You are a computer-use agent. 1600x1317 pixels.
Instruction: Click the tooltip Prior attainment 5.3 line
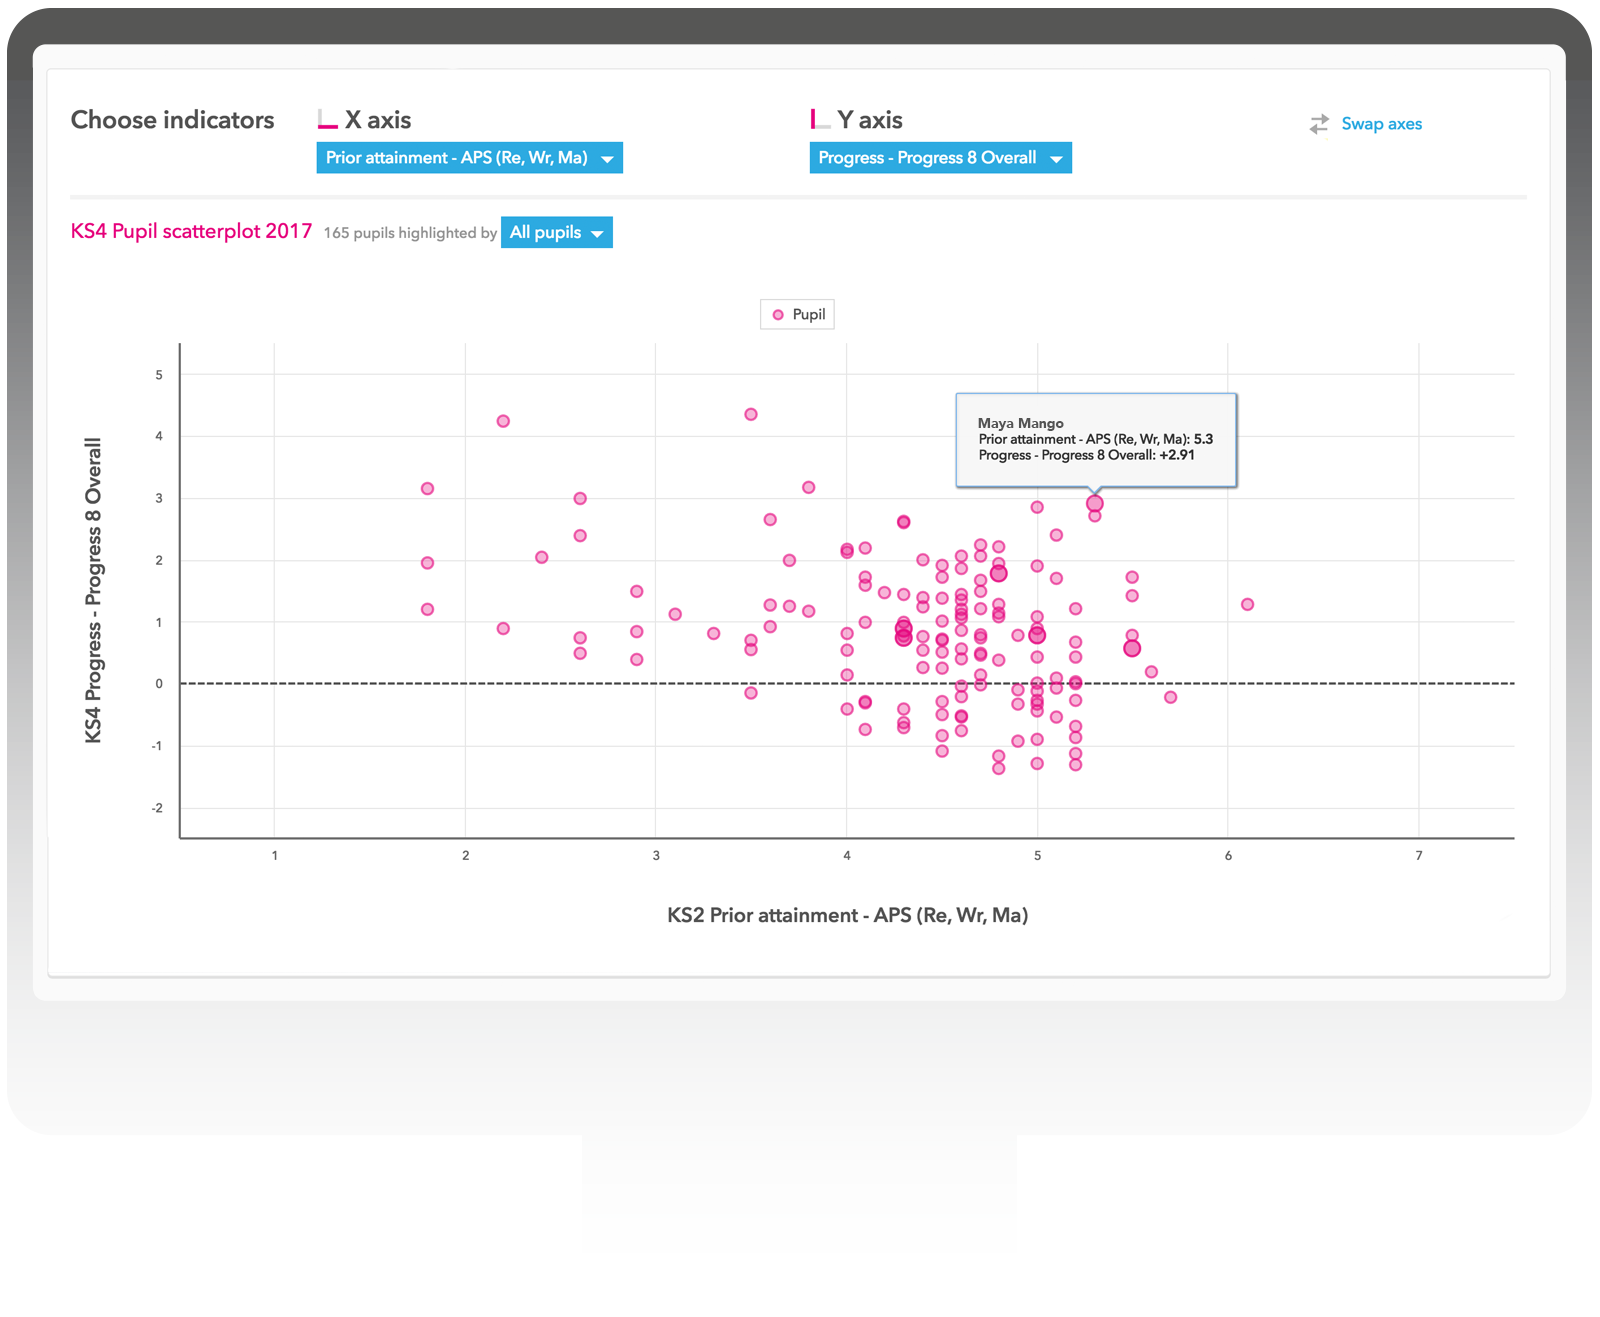coord(1095,439)
